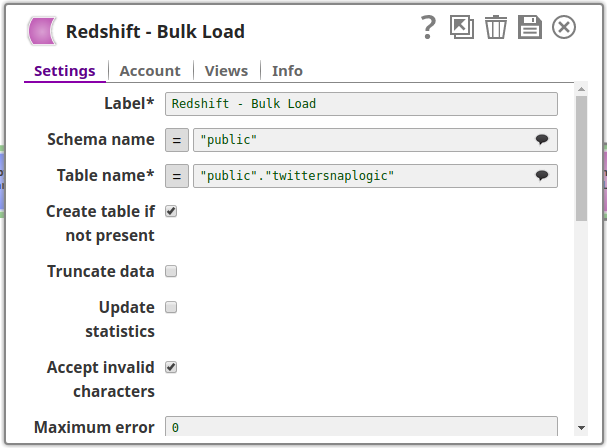Click the dialog title Redshift - Bulk Load
This screenshot has width=607, height=448.
155,31
